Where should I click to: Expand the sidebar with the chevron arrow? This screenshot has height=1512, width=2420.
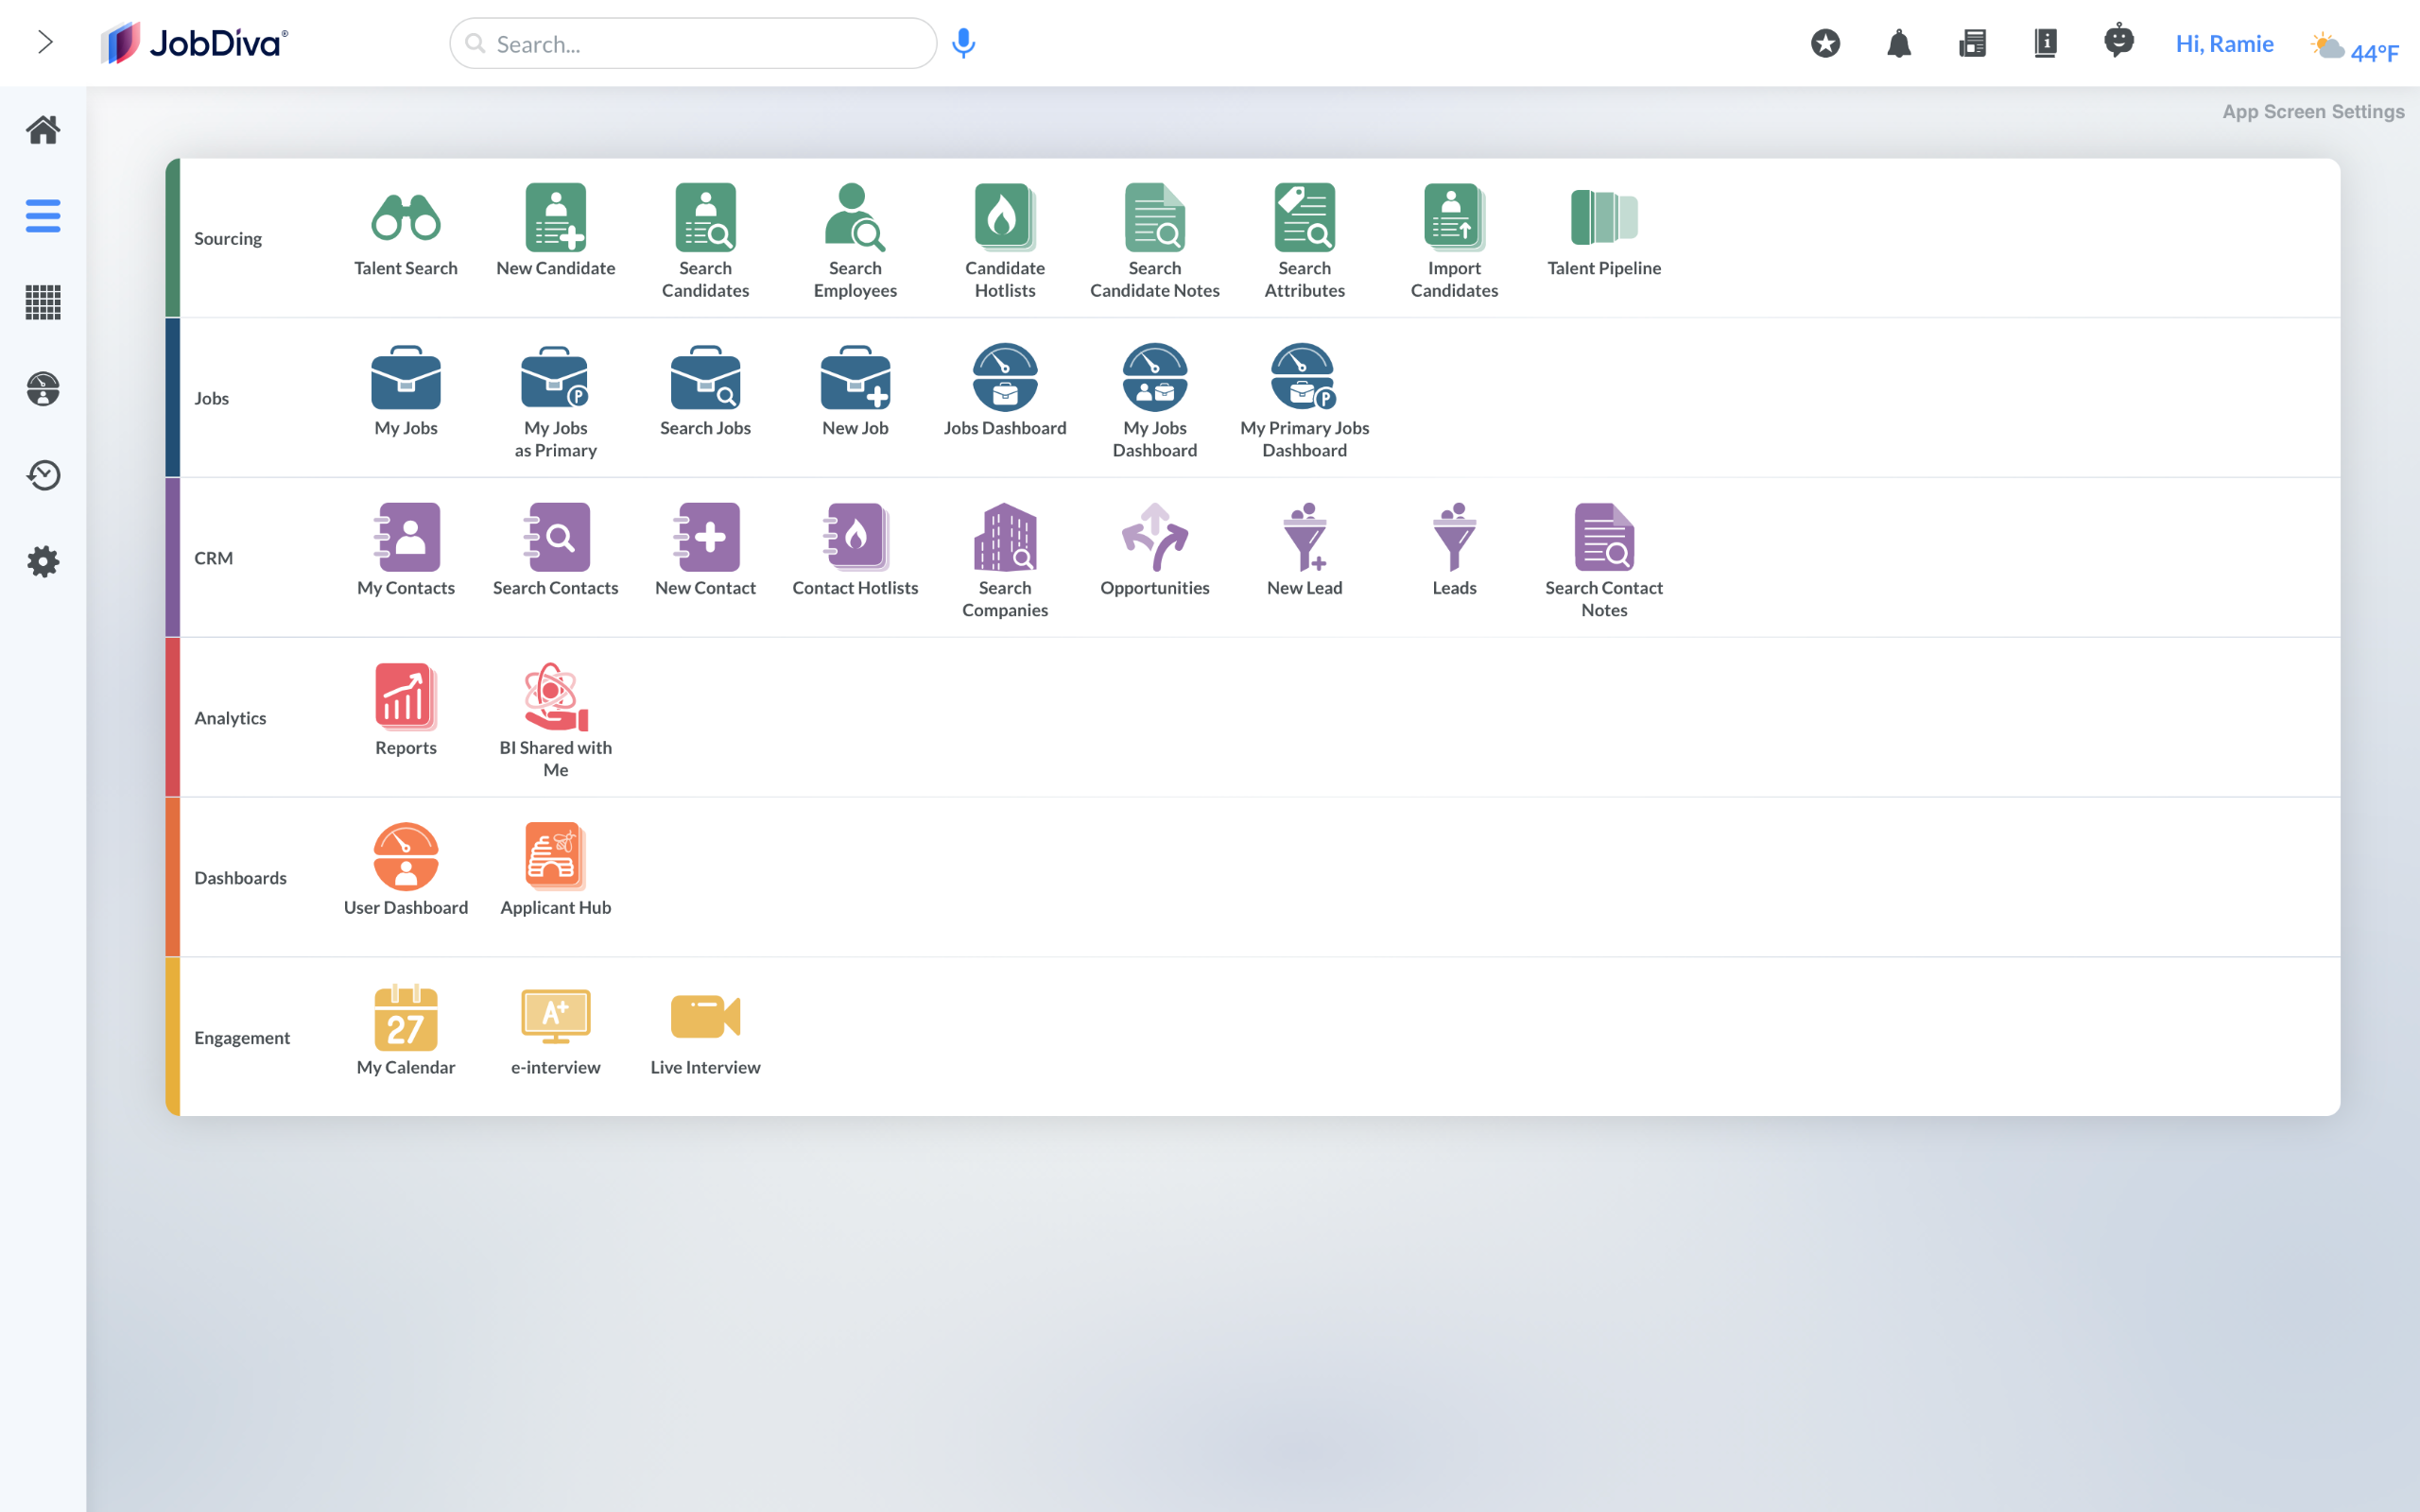coord(45,42)
